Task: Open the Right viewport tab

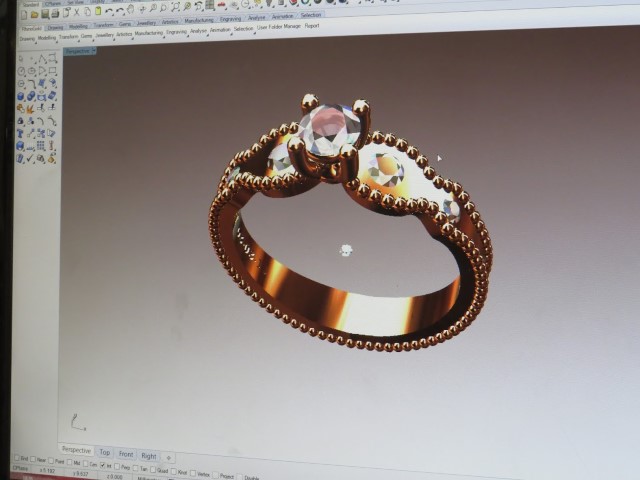Action: coord(148,455)
